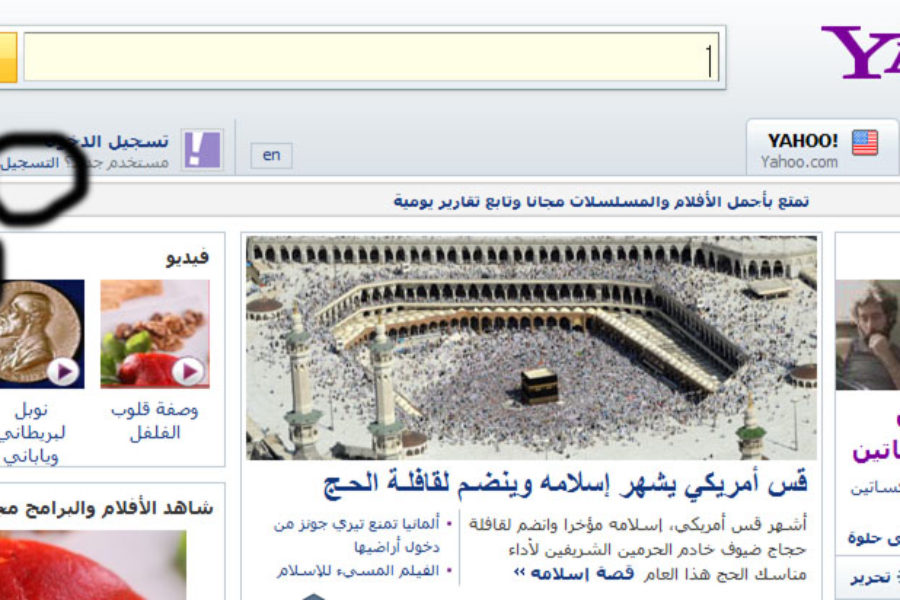Open the ألمانيا تمنع تيري جونز story
The height and width of the screenshot is (600, 900).
click(360, 535)
